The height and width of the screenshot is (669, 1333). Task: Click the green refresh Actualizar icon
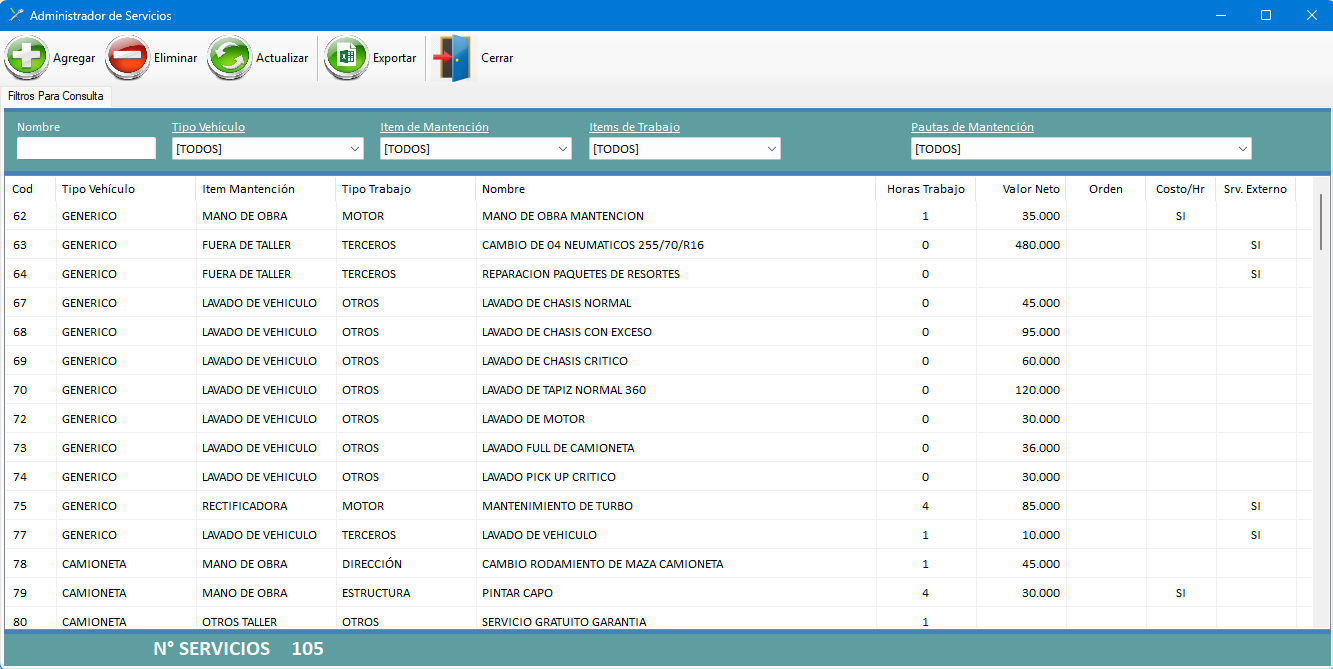[229, 58]
